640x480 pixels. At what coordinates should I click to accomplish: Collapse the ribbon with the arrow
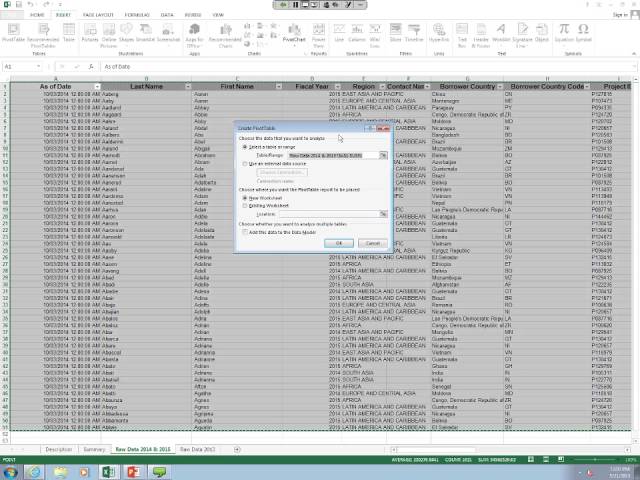coord(634,53)
